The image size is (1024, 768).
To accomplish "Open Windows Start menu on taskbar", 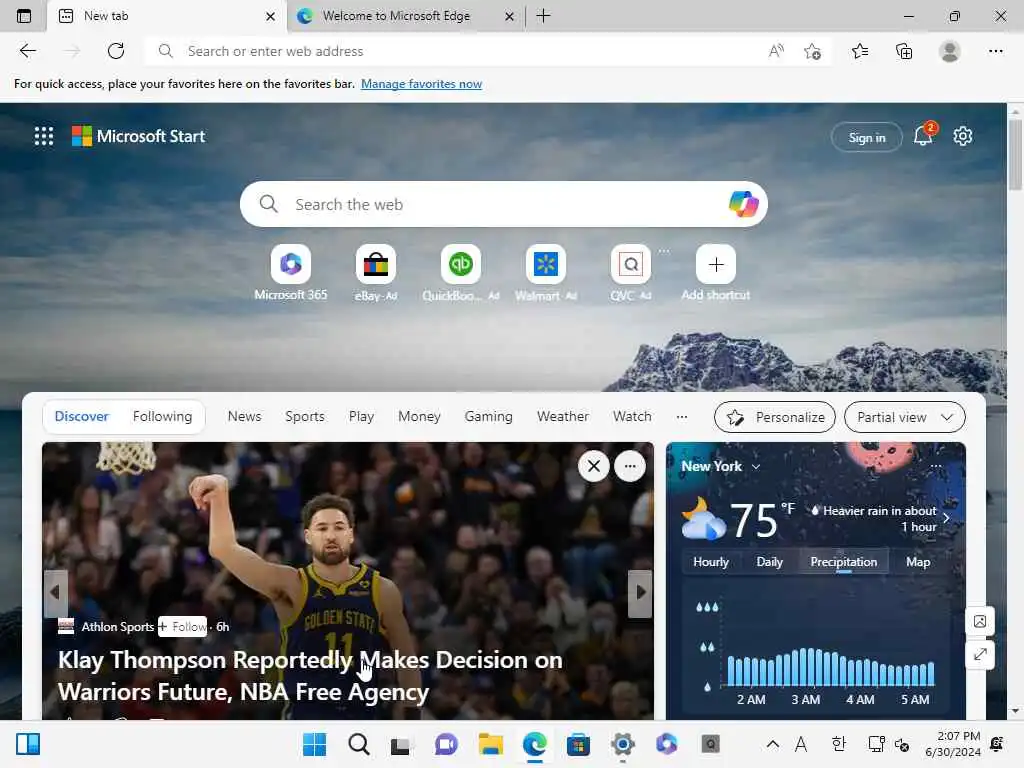I will 314,744.
